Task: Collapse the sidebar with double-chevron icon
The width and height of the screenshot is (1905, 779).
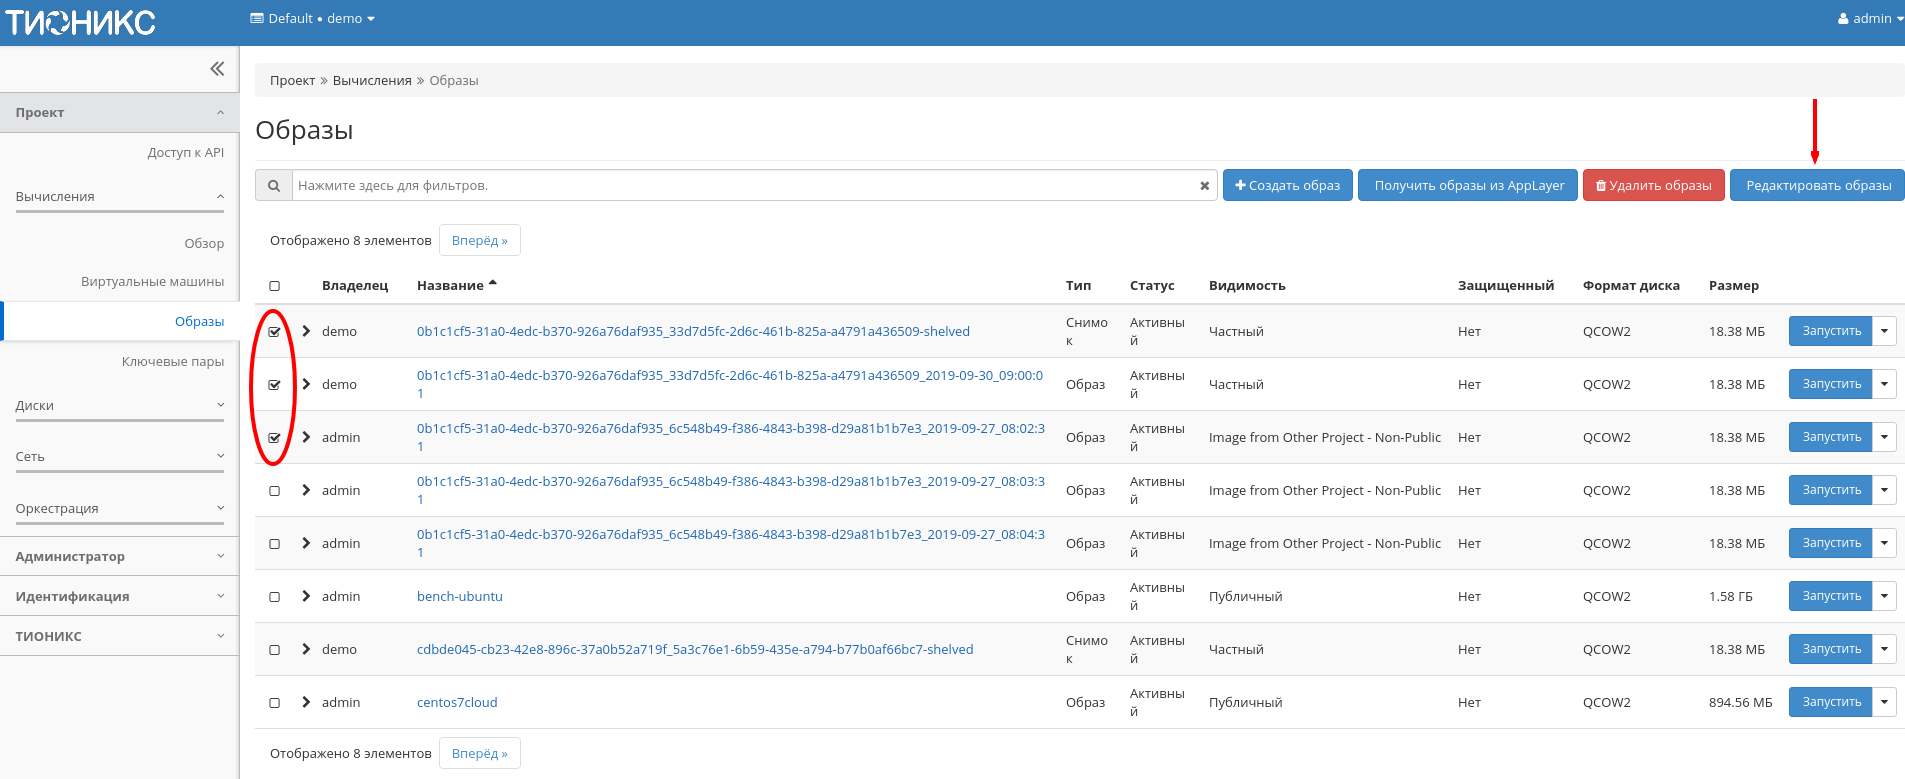Action: click(217, 69)
